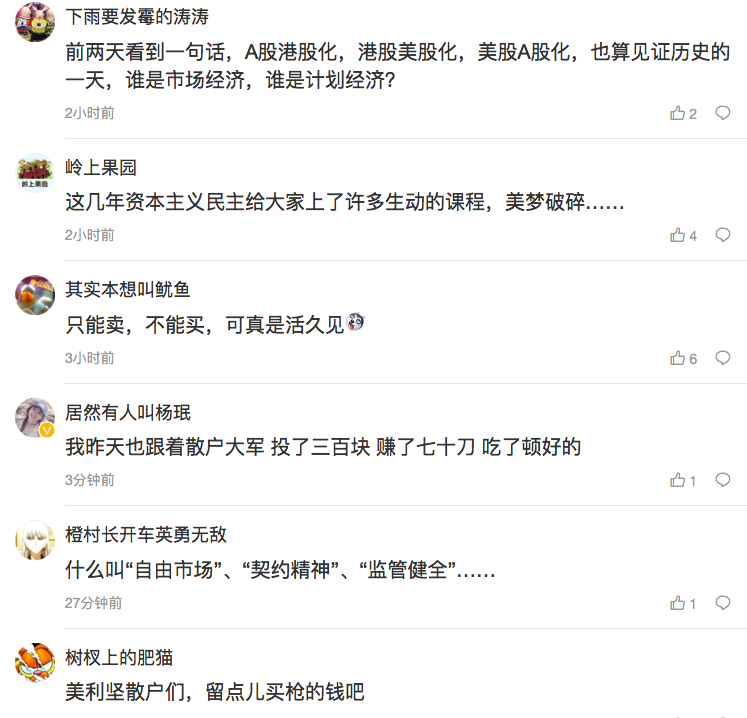747x718 pixels.
Task: Open avatar of 其实本想叫鱿鱼
Action: tap(35, 295)
